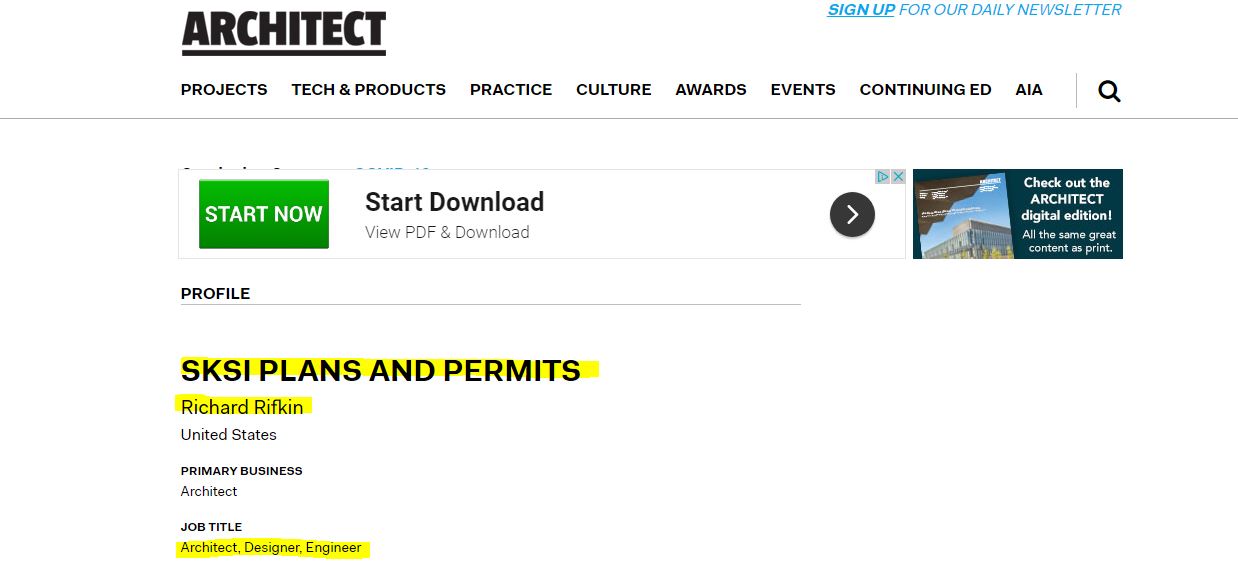The height and width of the screenshot is (587, 1238).
Task: Click the green START NOW button
Action: (264, 214)
